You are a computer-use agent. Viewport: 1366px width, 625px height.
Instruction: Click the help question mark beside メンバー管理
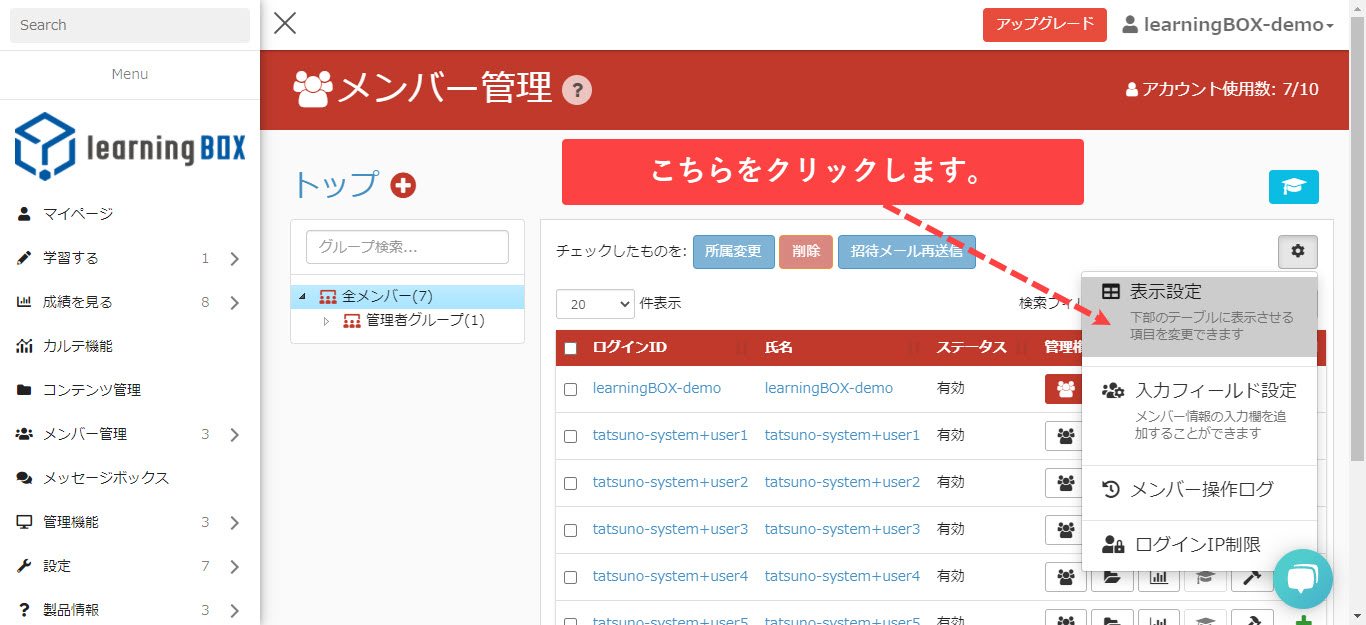pos(577,91)
